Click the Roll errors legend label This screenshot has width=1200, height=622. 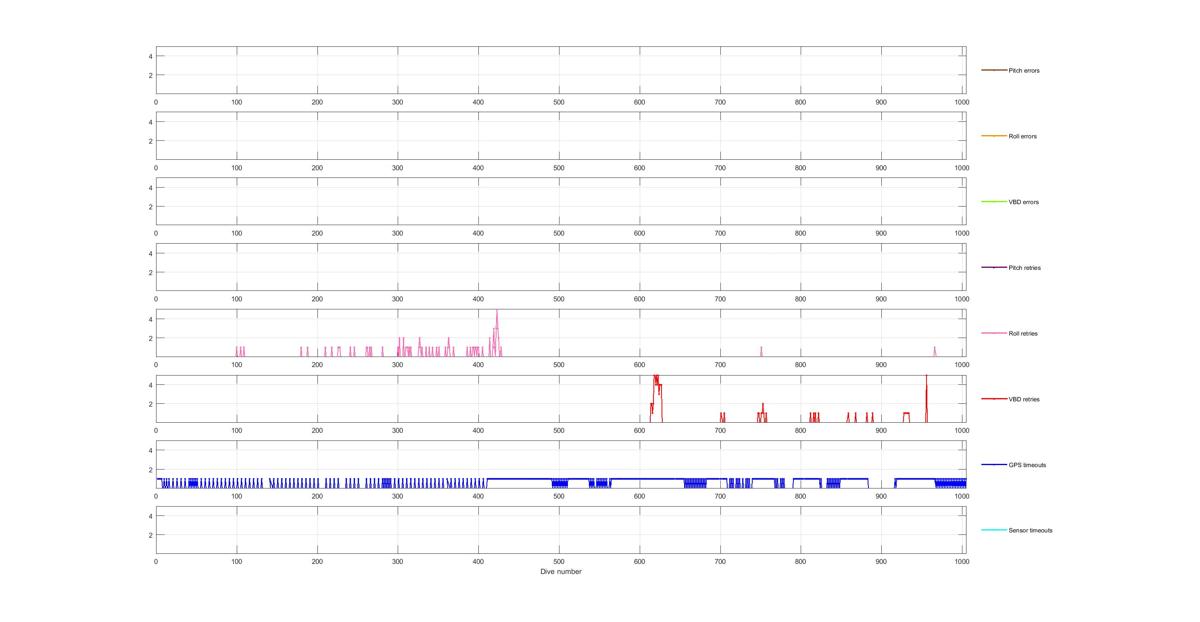pos(1023,136)
